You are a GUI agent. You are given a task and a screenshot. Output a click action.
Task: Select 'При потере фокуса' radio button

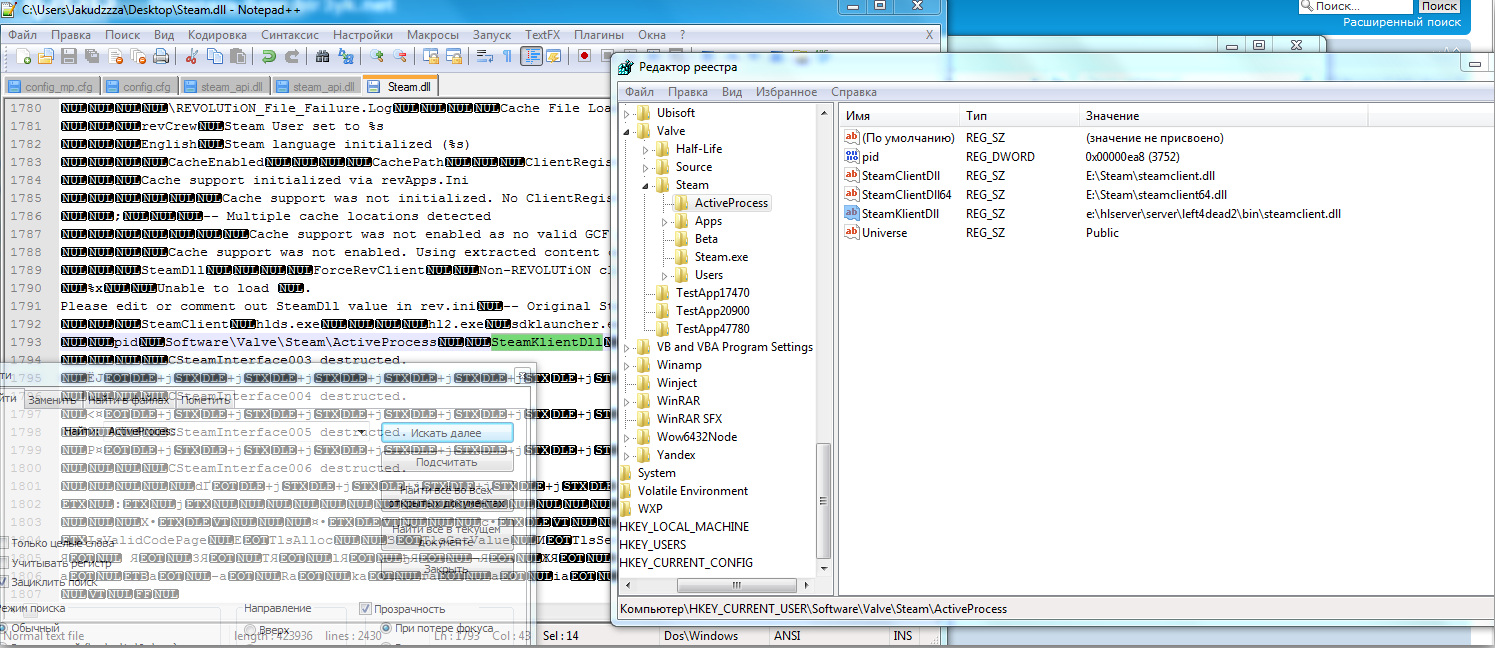pos(385,628)
